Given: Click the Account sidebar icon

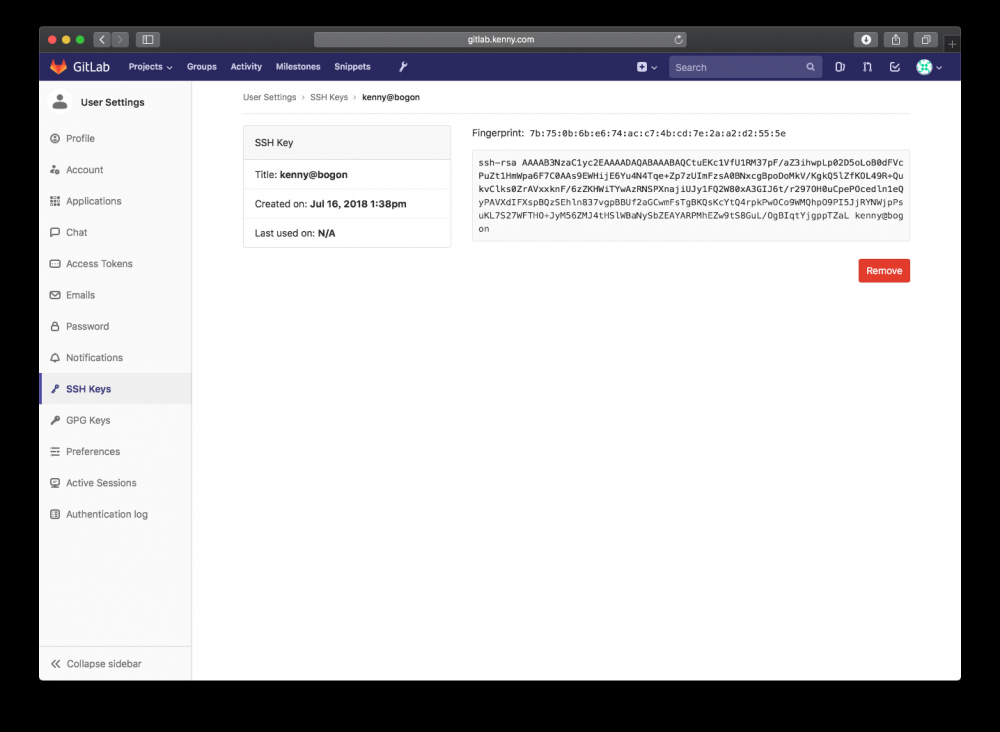Looking at the screenshot, I should coord(55,170).
